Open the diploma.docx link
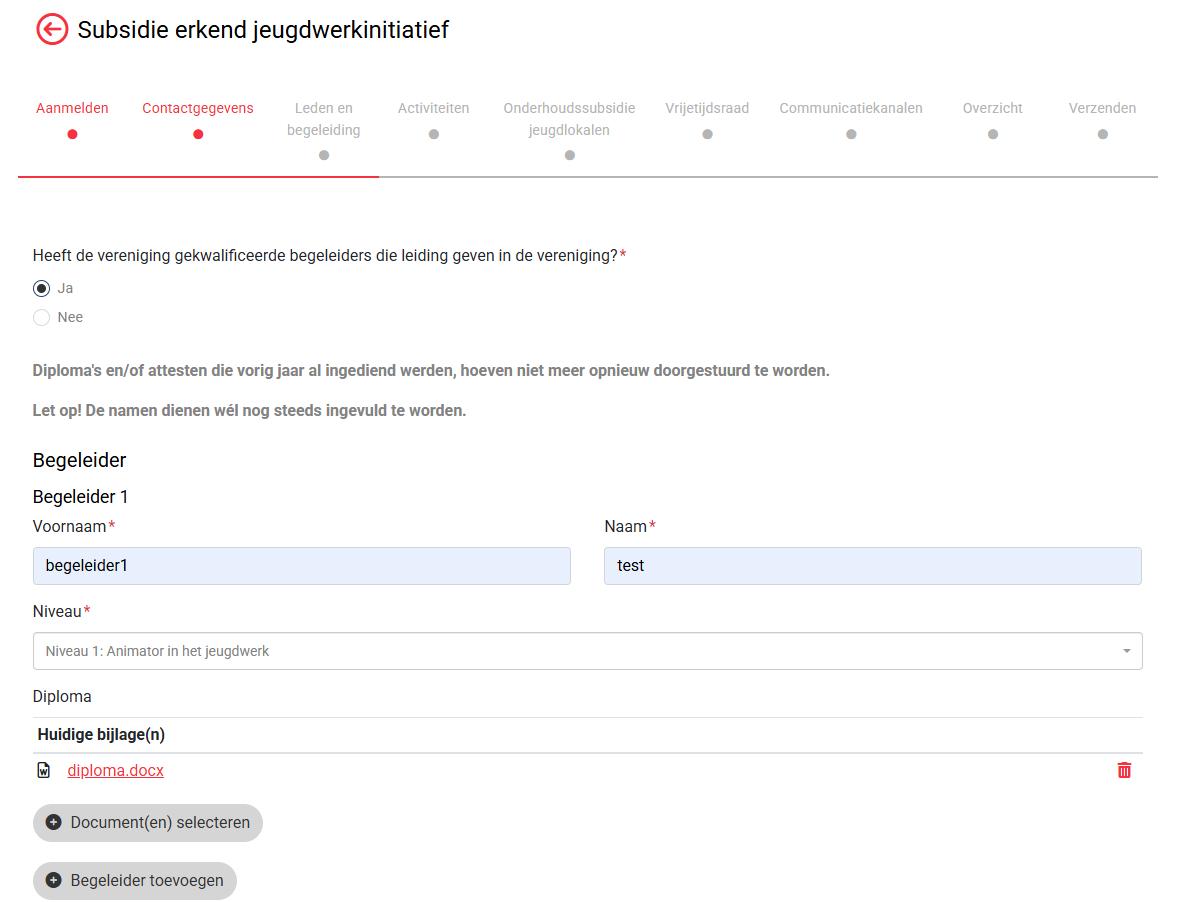 coord(115,770)
